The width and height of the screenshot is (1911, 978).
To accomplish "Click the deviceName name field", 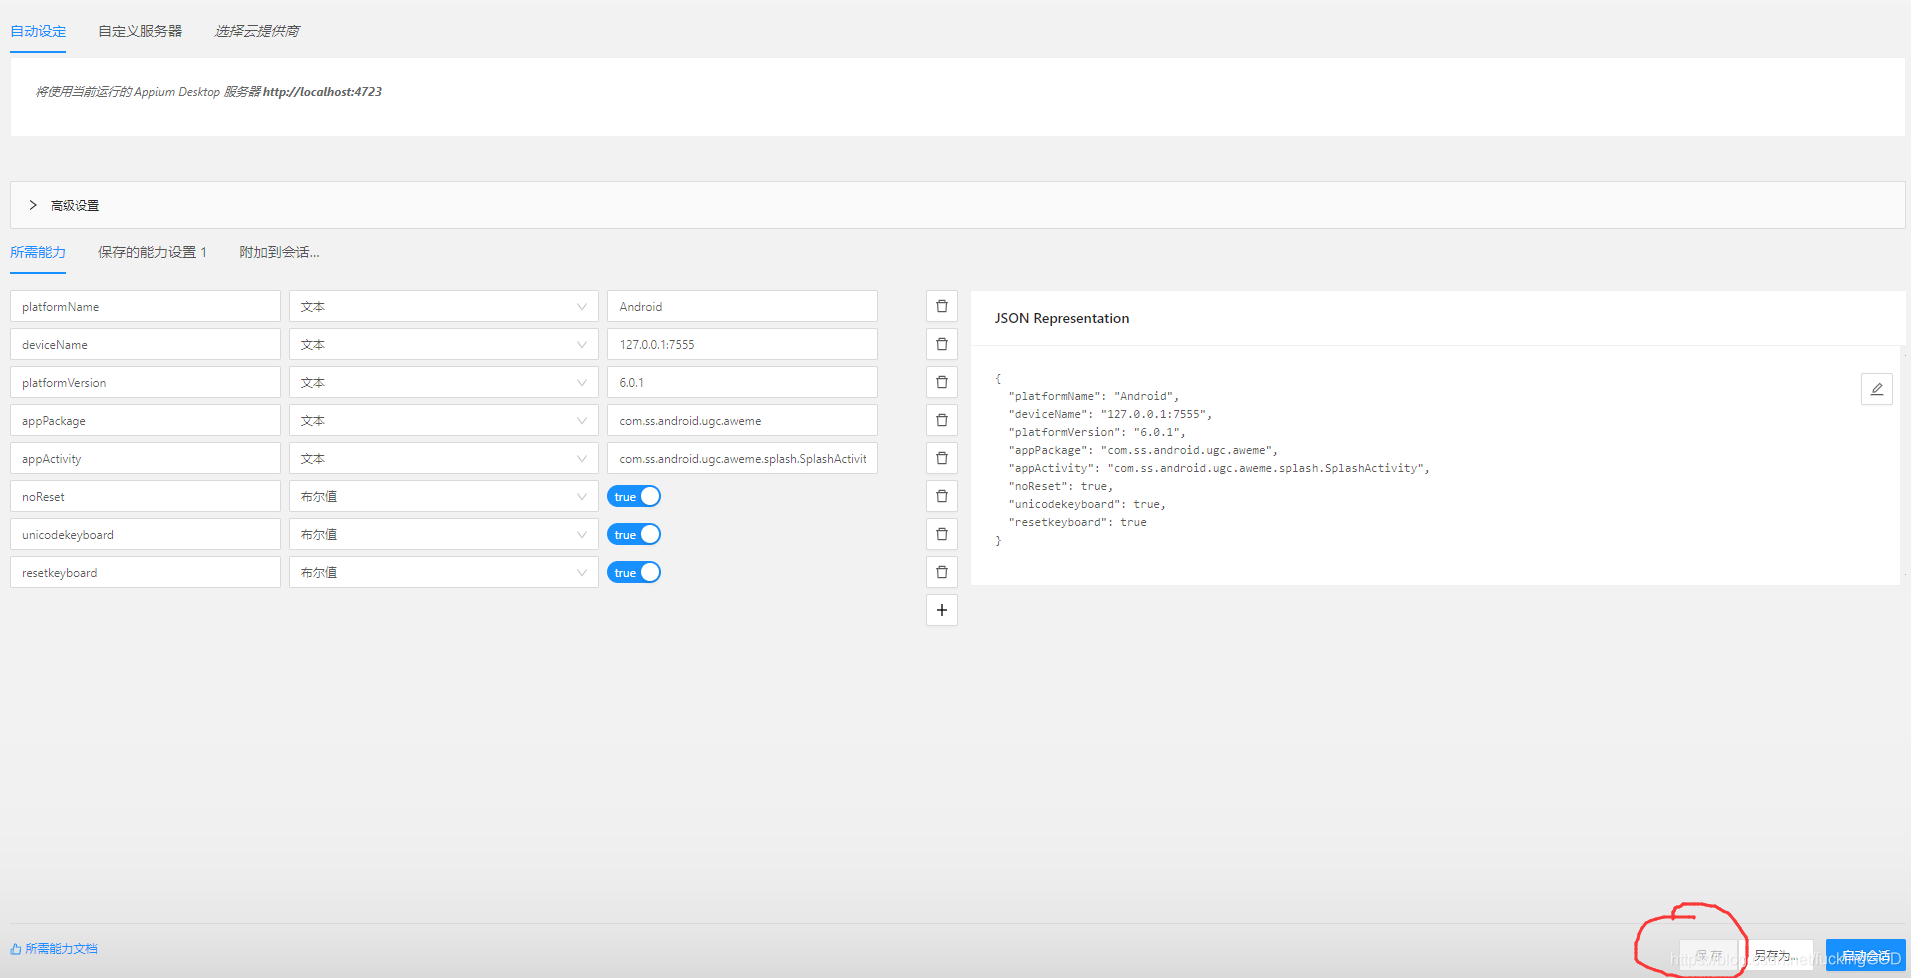I will pos(145,344).
